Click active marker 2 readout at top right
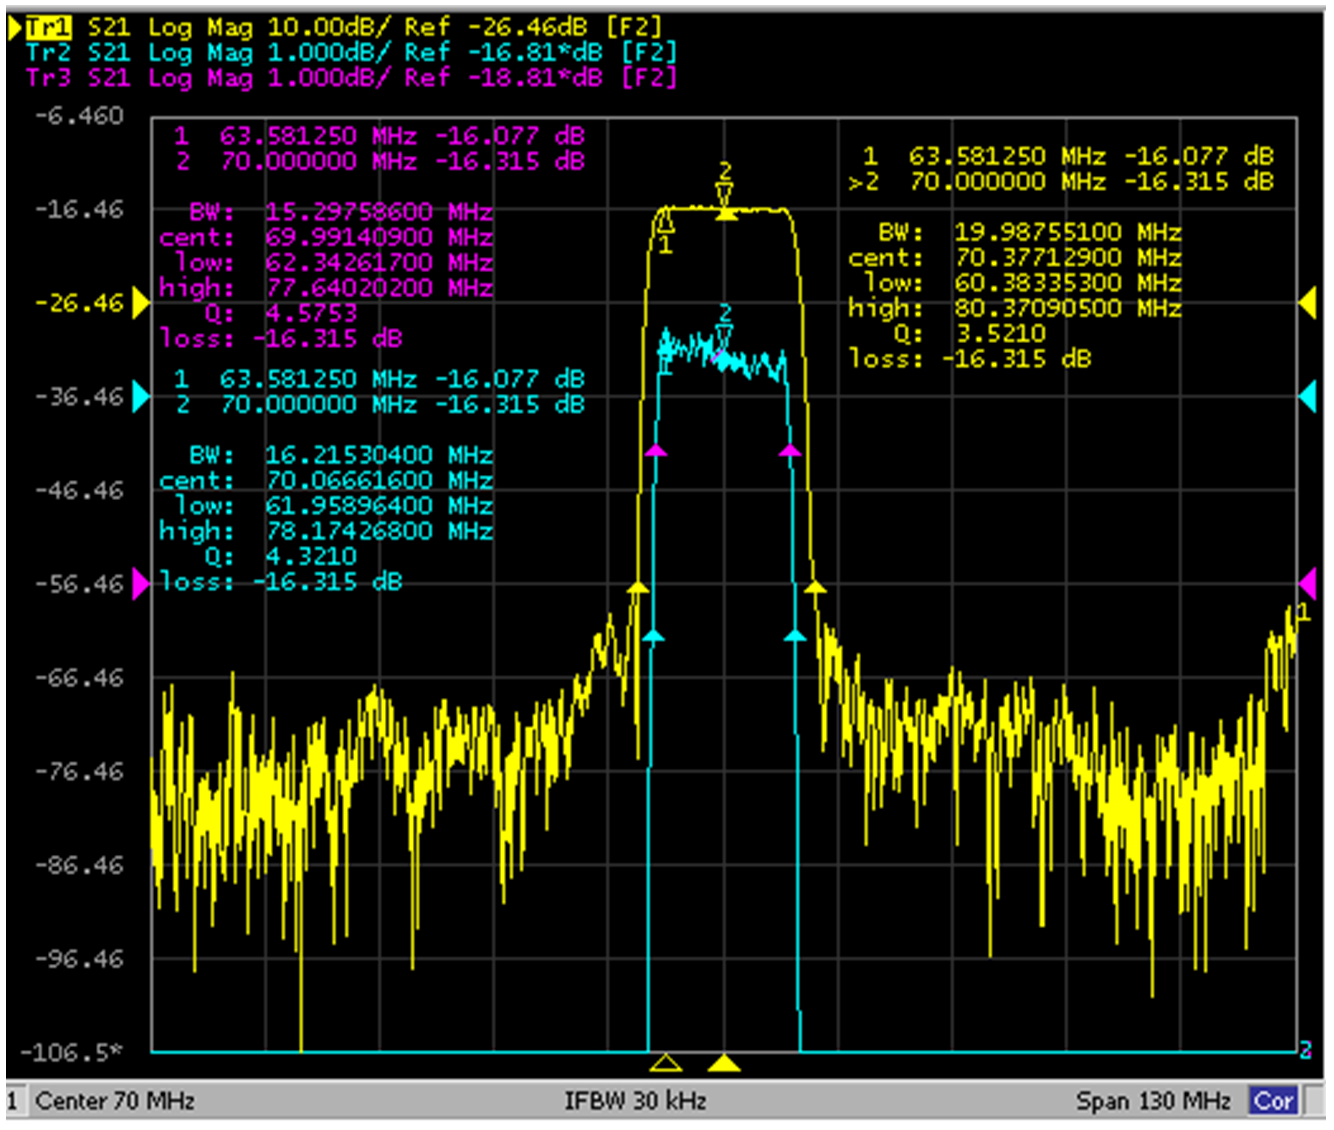This screenshot has height=1130, width=1334. tap(1061, 182)
